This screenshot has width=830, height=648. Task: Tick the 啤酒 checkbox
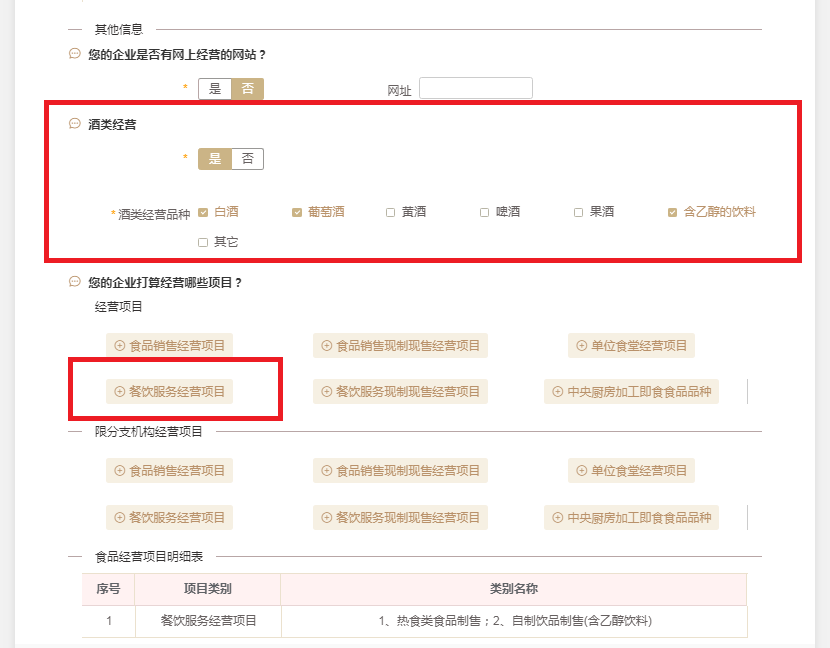[x=485, y=212]
